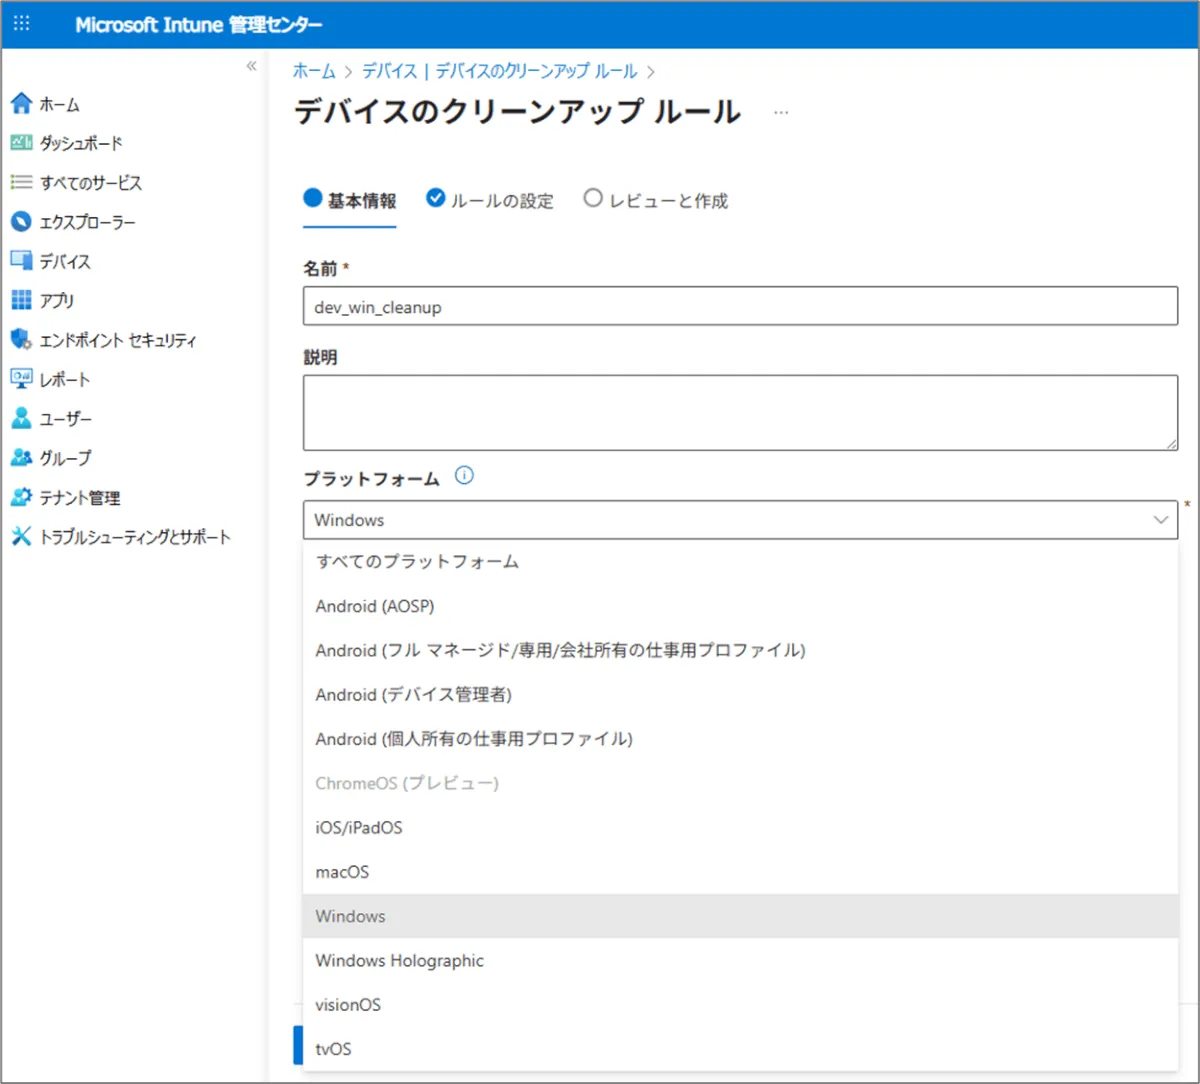Open Endpoint Security shield icon
Screen dimensions: 1200x1084
[x=21, y=340]
